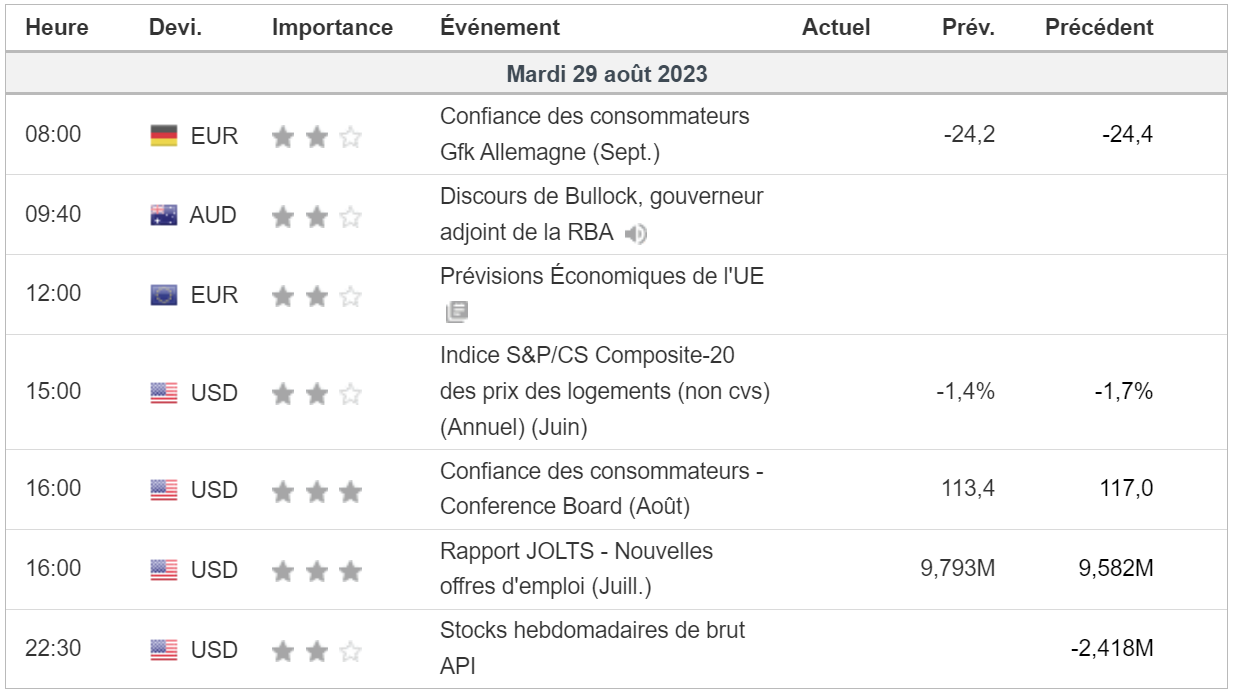Sort by the Heure column header
Screen dimensions: 1235x692
pyautogui.click(x=57, y=28)
